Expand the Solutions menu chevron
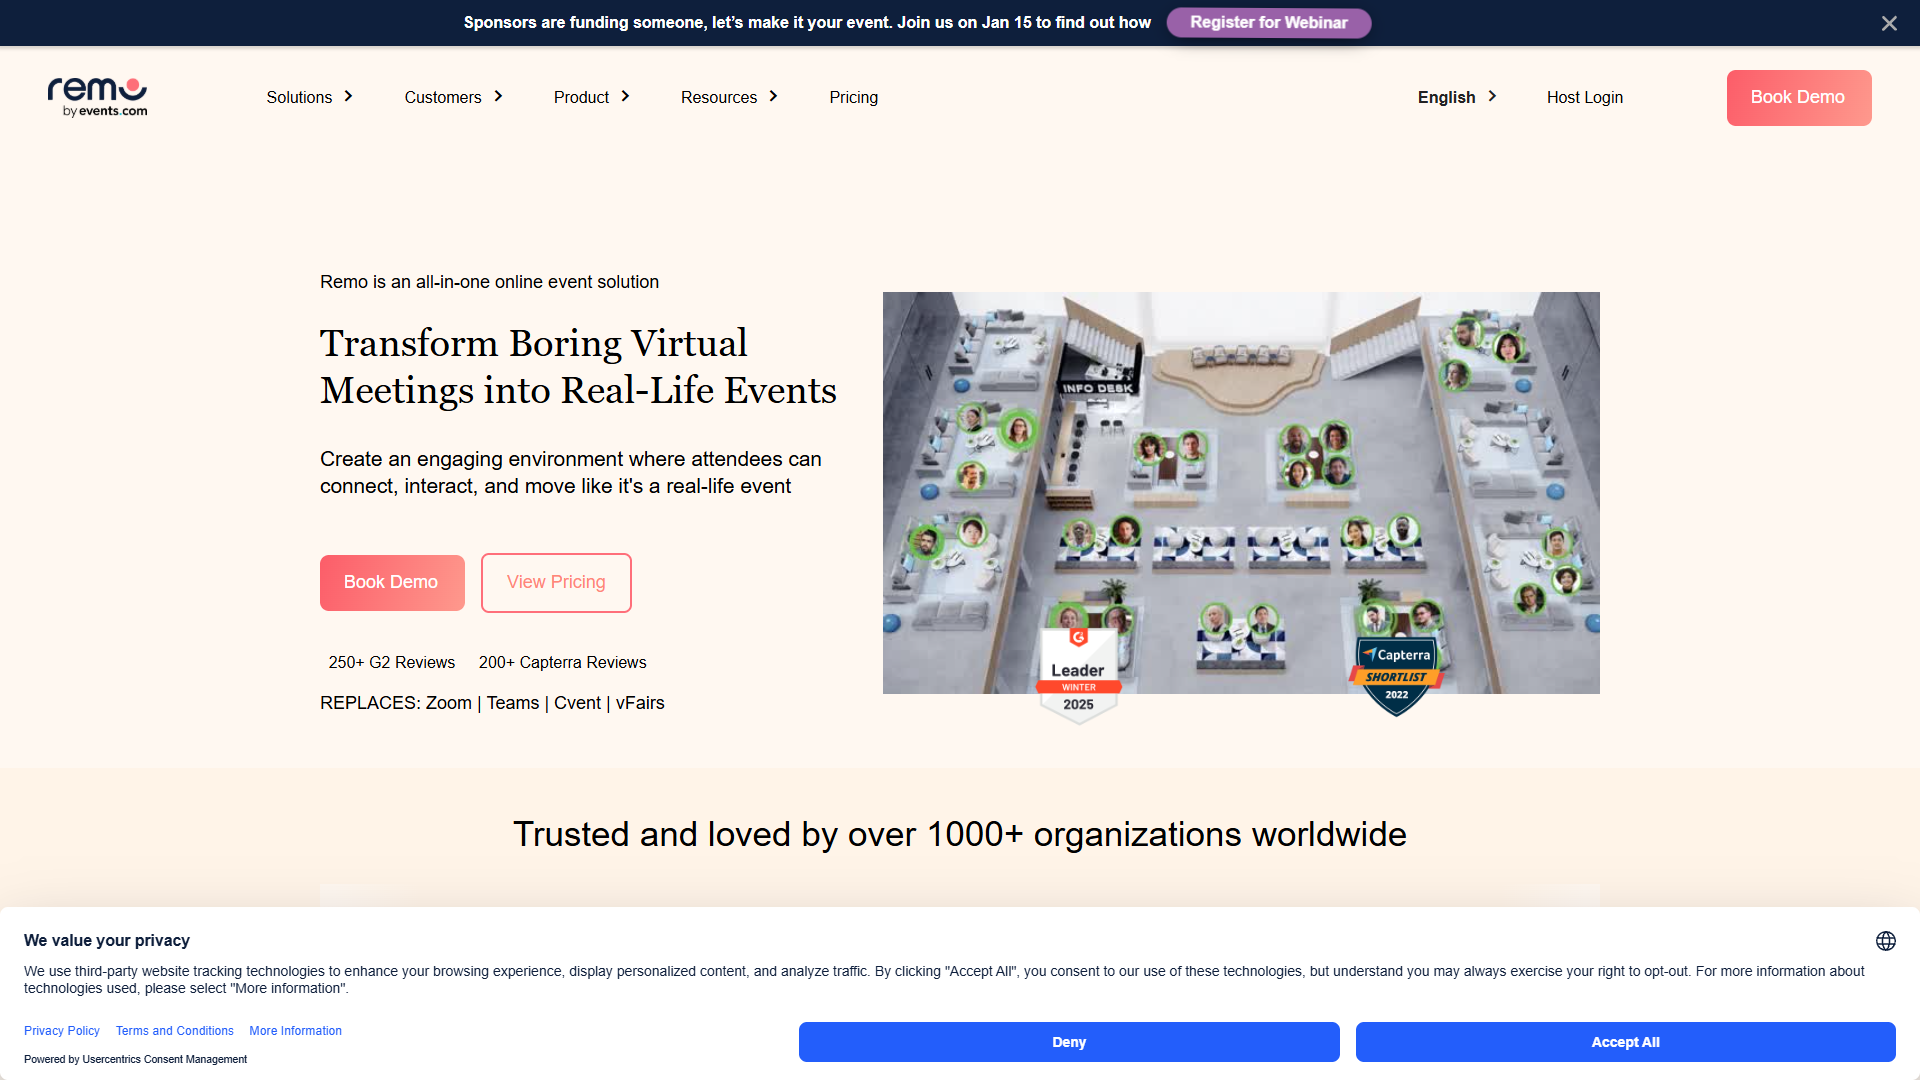Viewport: 1920px width, 1080px height. pos(348,96)
